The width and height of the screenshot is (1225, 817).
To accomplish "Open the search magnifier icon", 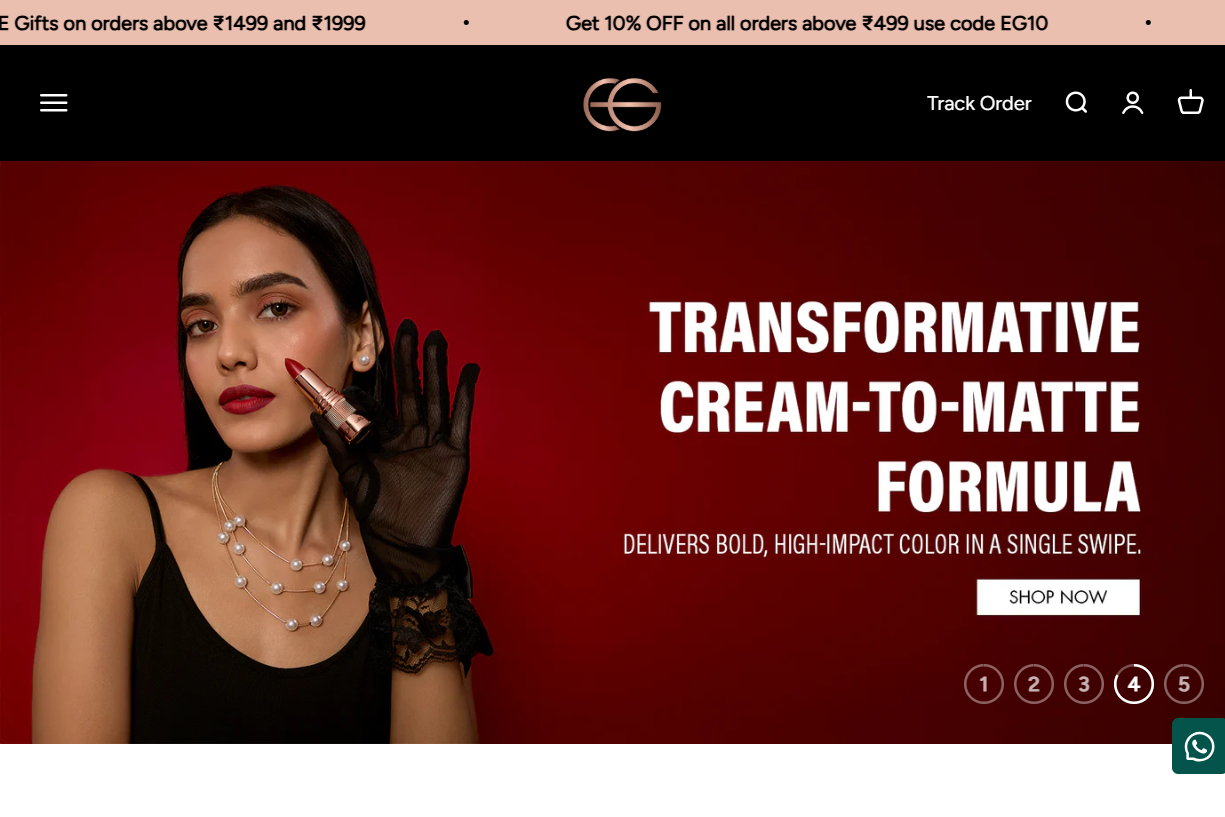I will tap(1076, 103).
